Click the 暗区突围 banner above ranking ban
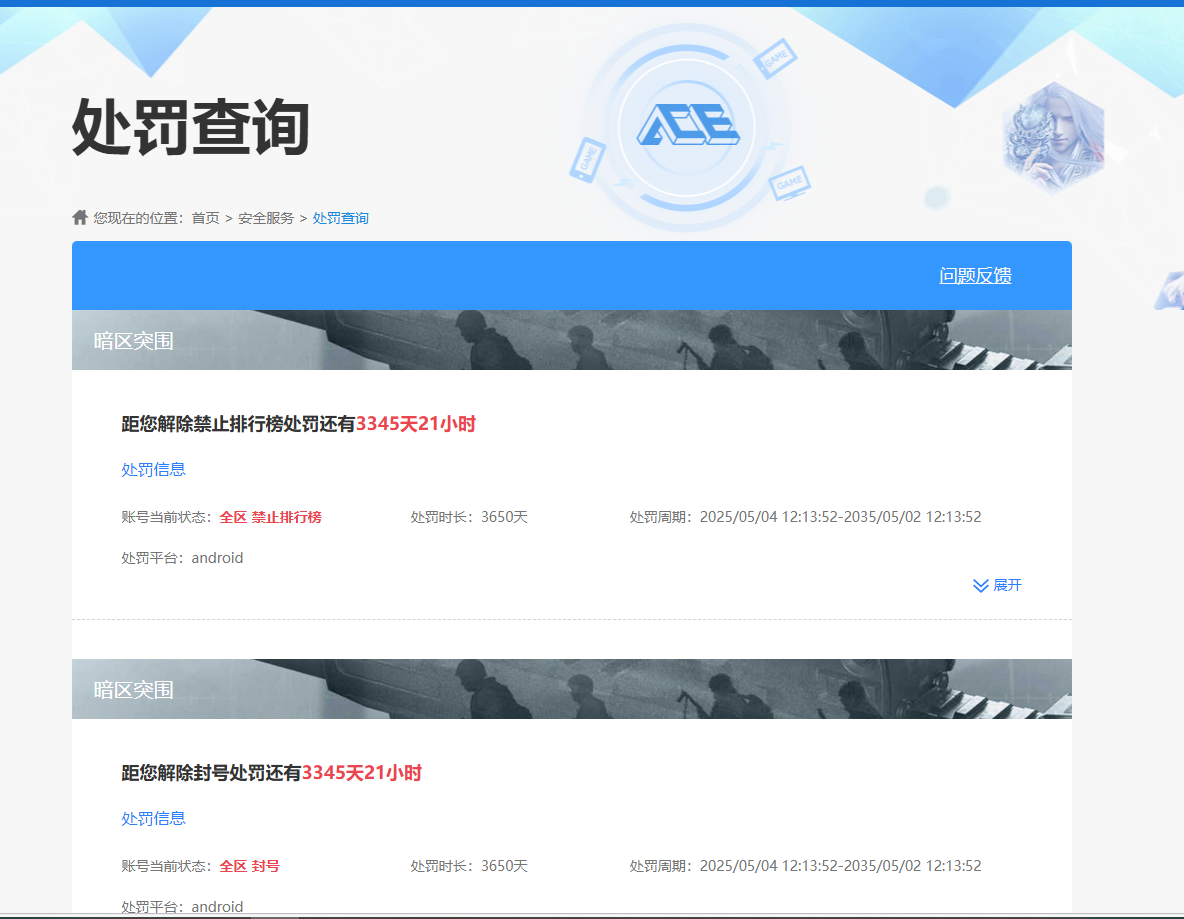 point(133,341)
